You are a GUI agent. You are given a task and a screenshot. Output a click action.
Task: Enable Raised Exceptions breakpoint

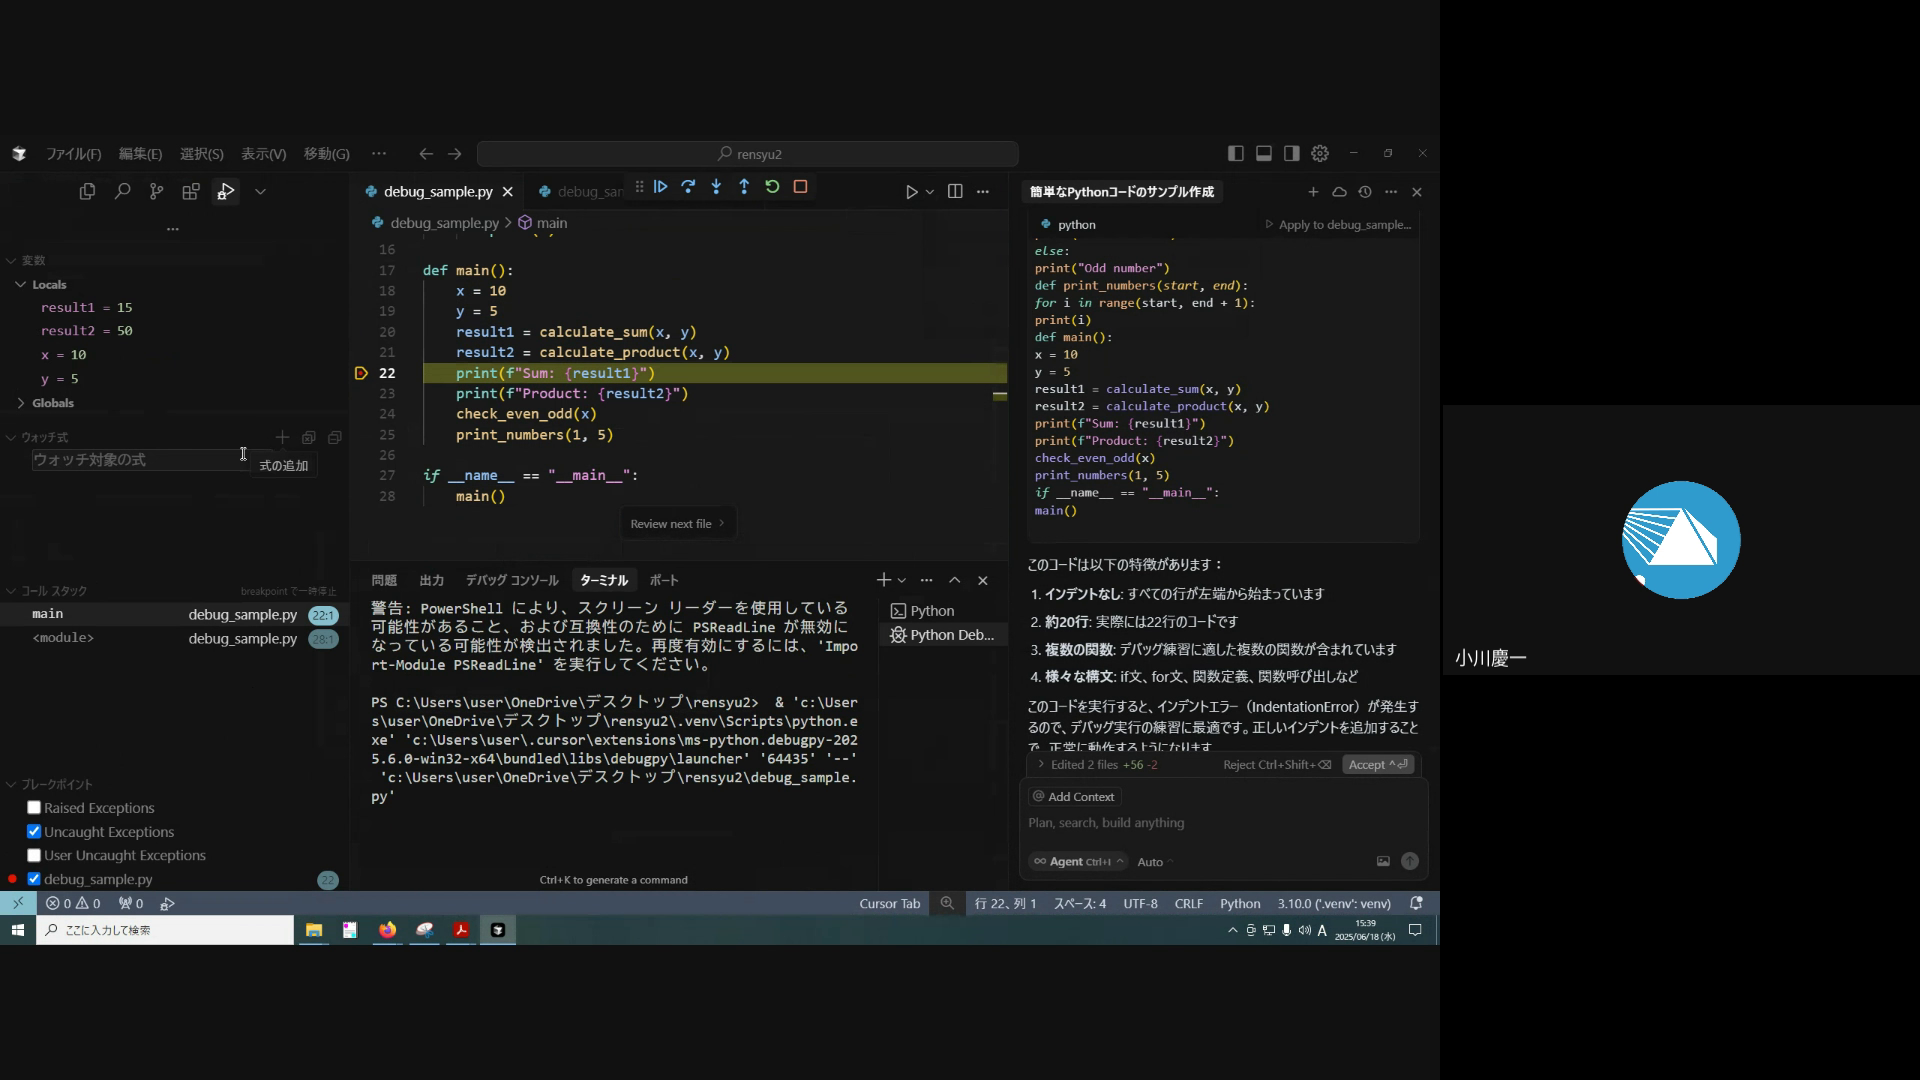(x=34, y=808)
